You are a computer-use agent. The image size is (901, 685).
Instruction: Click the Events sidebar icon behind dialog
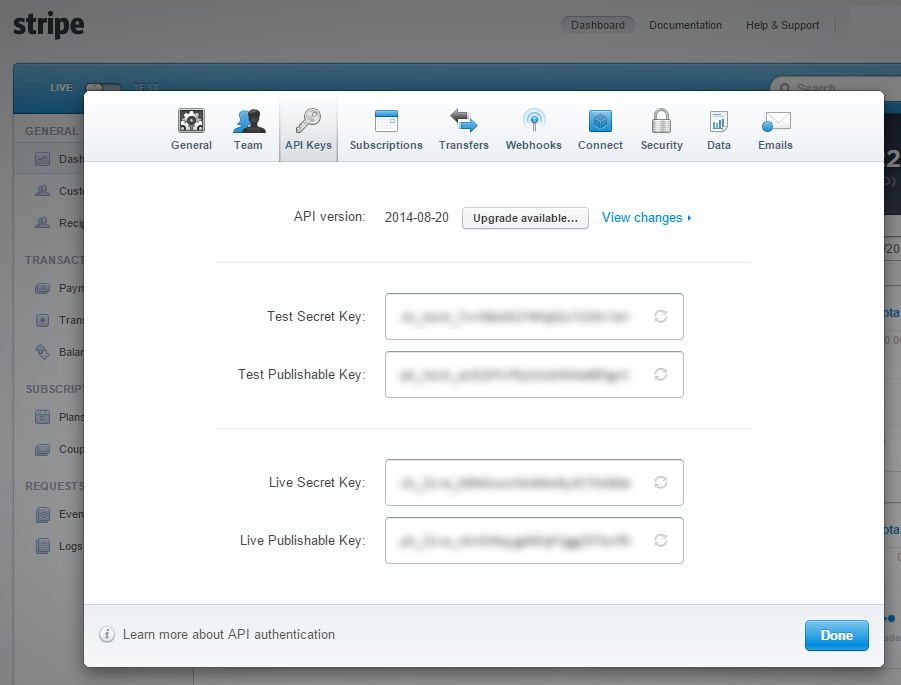pos(43,514)
